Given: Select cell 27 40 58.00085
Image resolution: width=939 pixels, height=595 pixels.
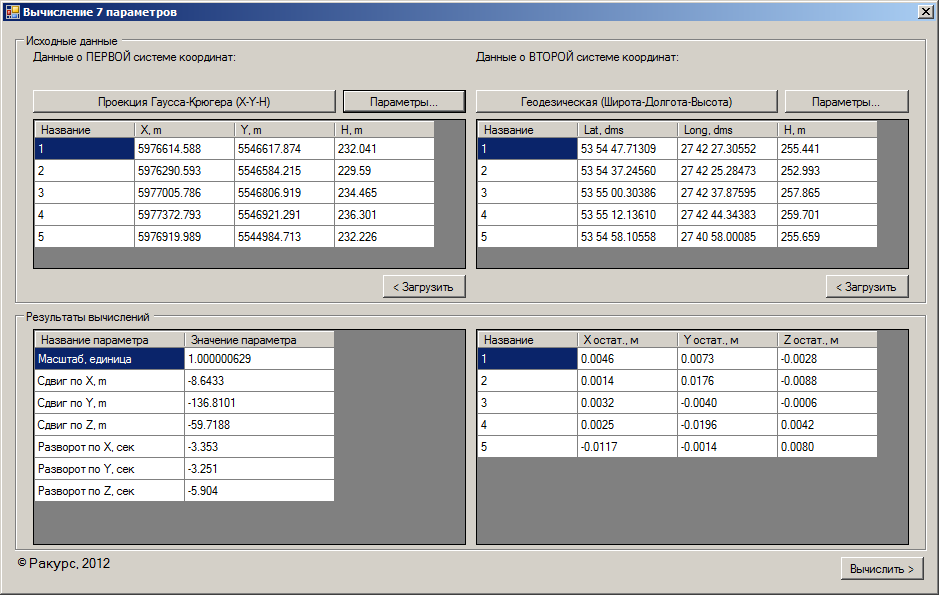Looking at the screenshot, I should tap(728, 236).
